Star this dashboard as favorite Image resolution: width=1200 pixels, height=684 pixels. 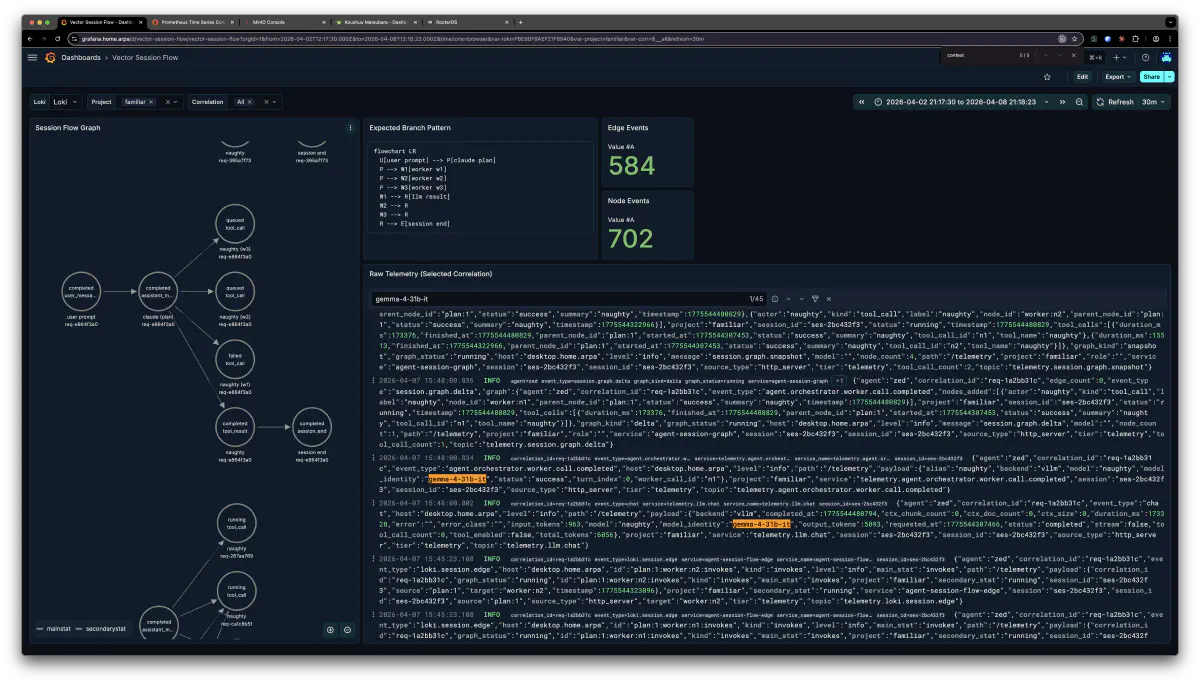point(1047,76)
